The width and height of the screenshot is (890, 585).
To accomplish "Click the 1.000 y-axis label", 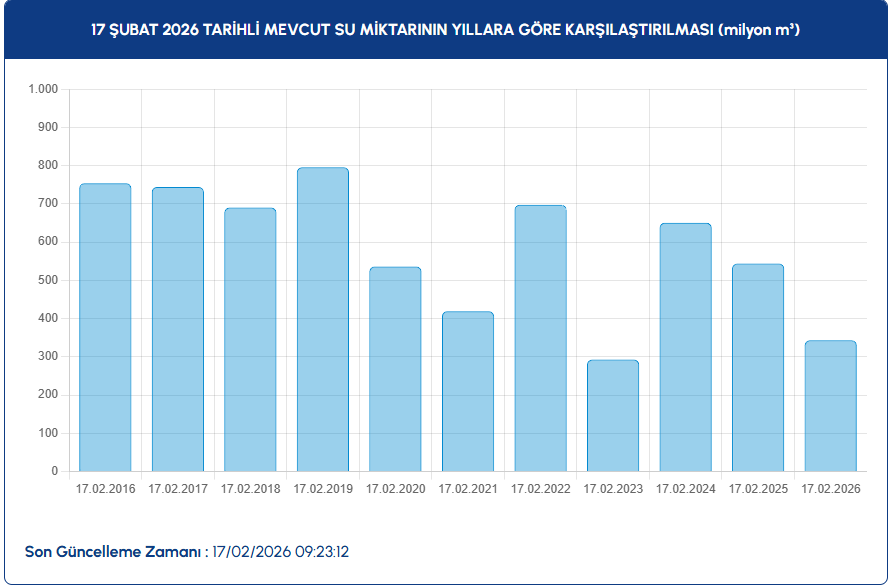I will [x=44, y=89].
